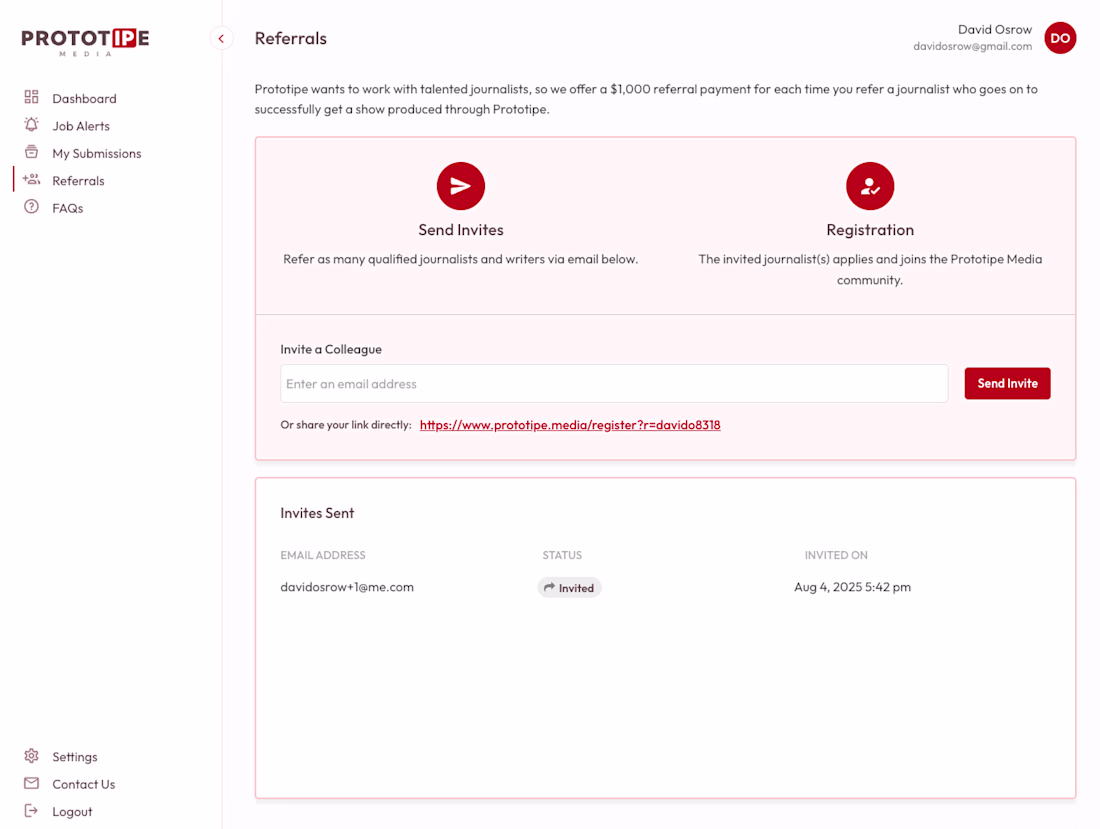The width and height of the screenshot is (1100, 829).
Task: Click the Send Invites step heading
Action: click(x=461, y=230)
